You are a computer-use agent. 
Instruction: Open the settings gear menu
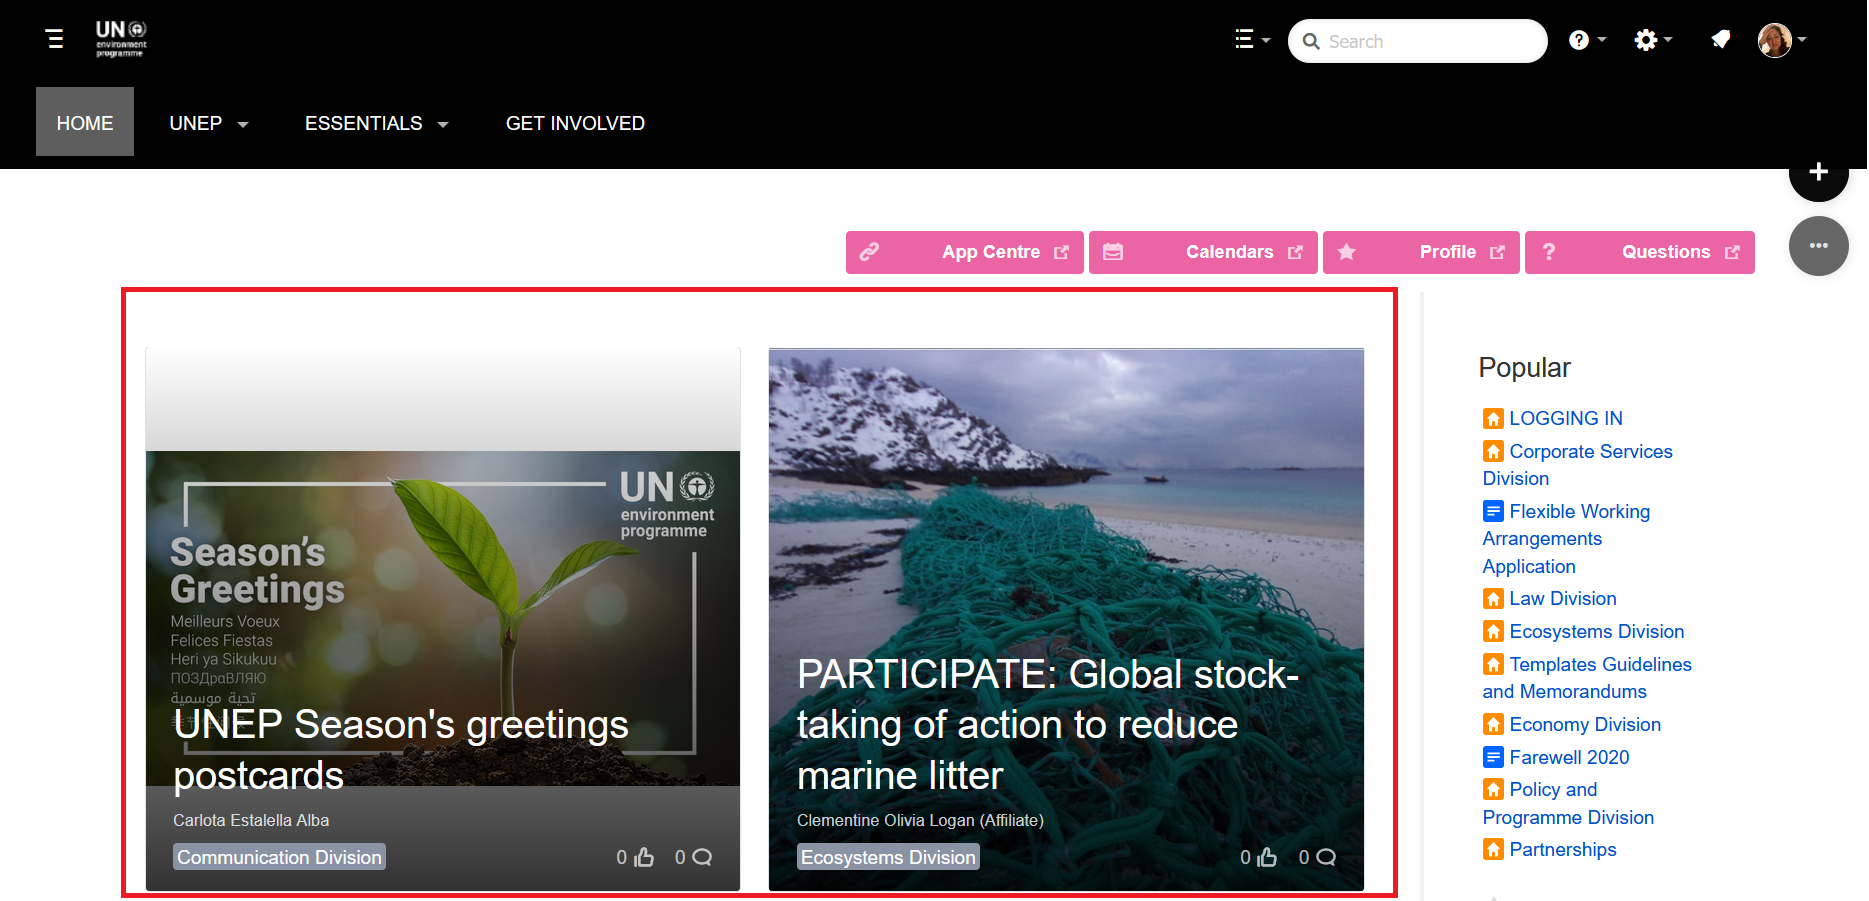(x=1653, y=40)
